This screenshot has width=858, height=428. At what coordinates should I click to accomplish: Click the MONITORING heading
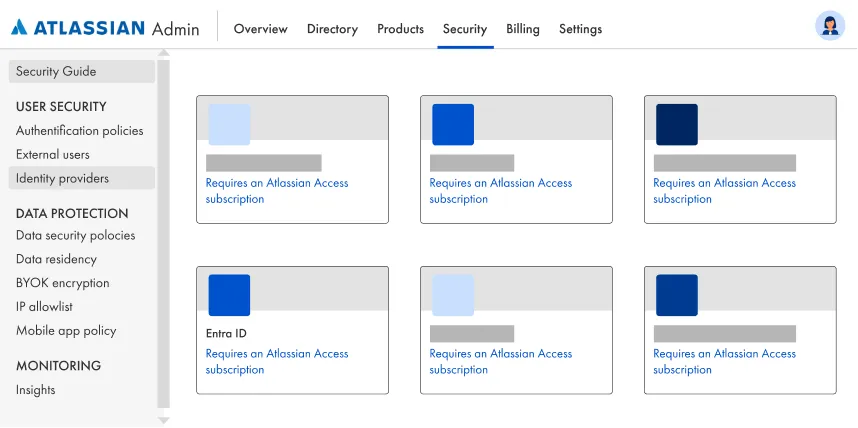59,366
